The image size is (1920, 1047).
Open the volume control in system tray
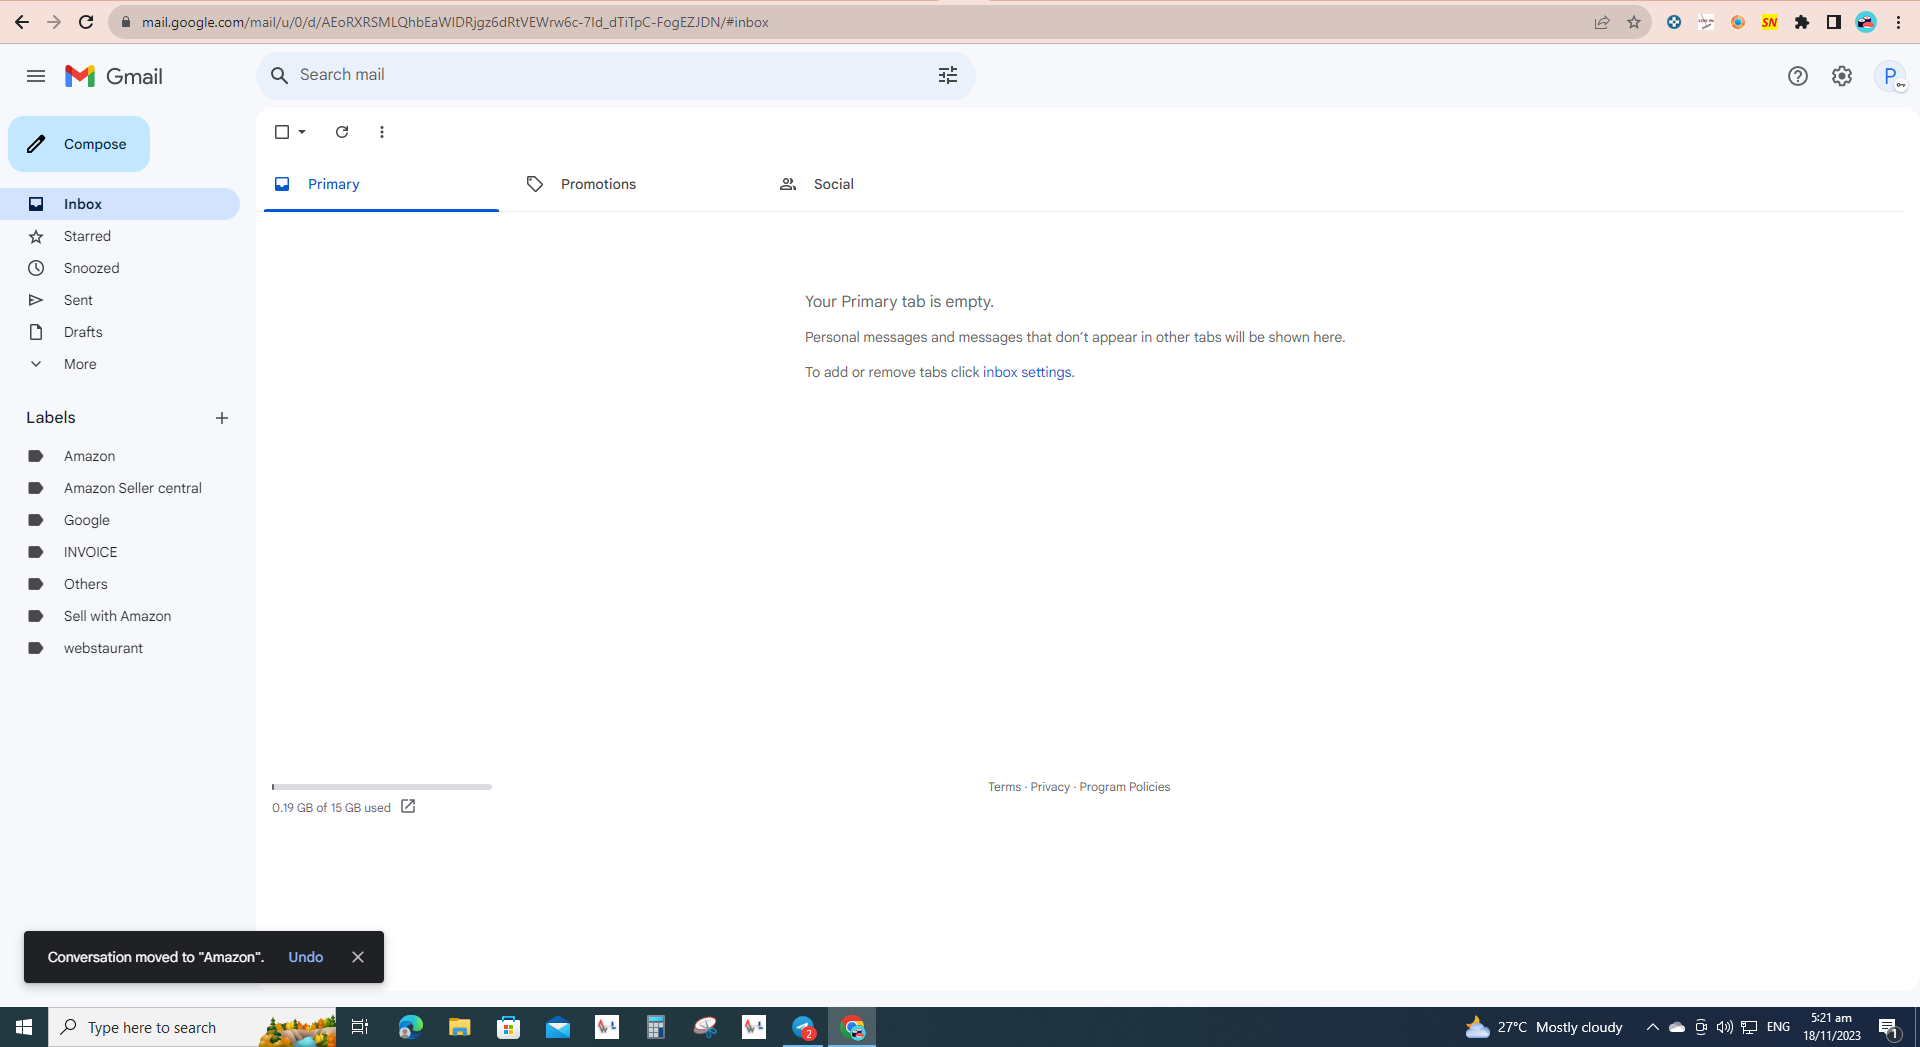coord(1725,1027)
